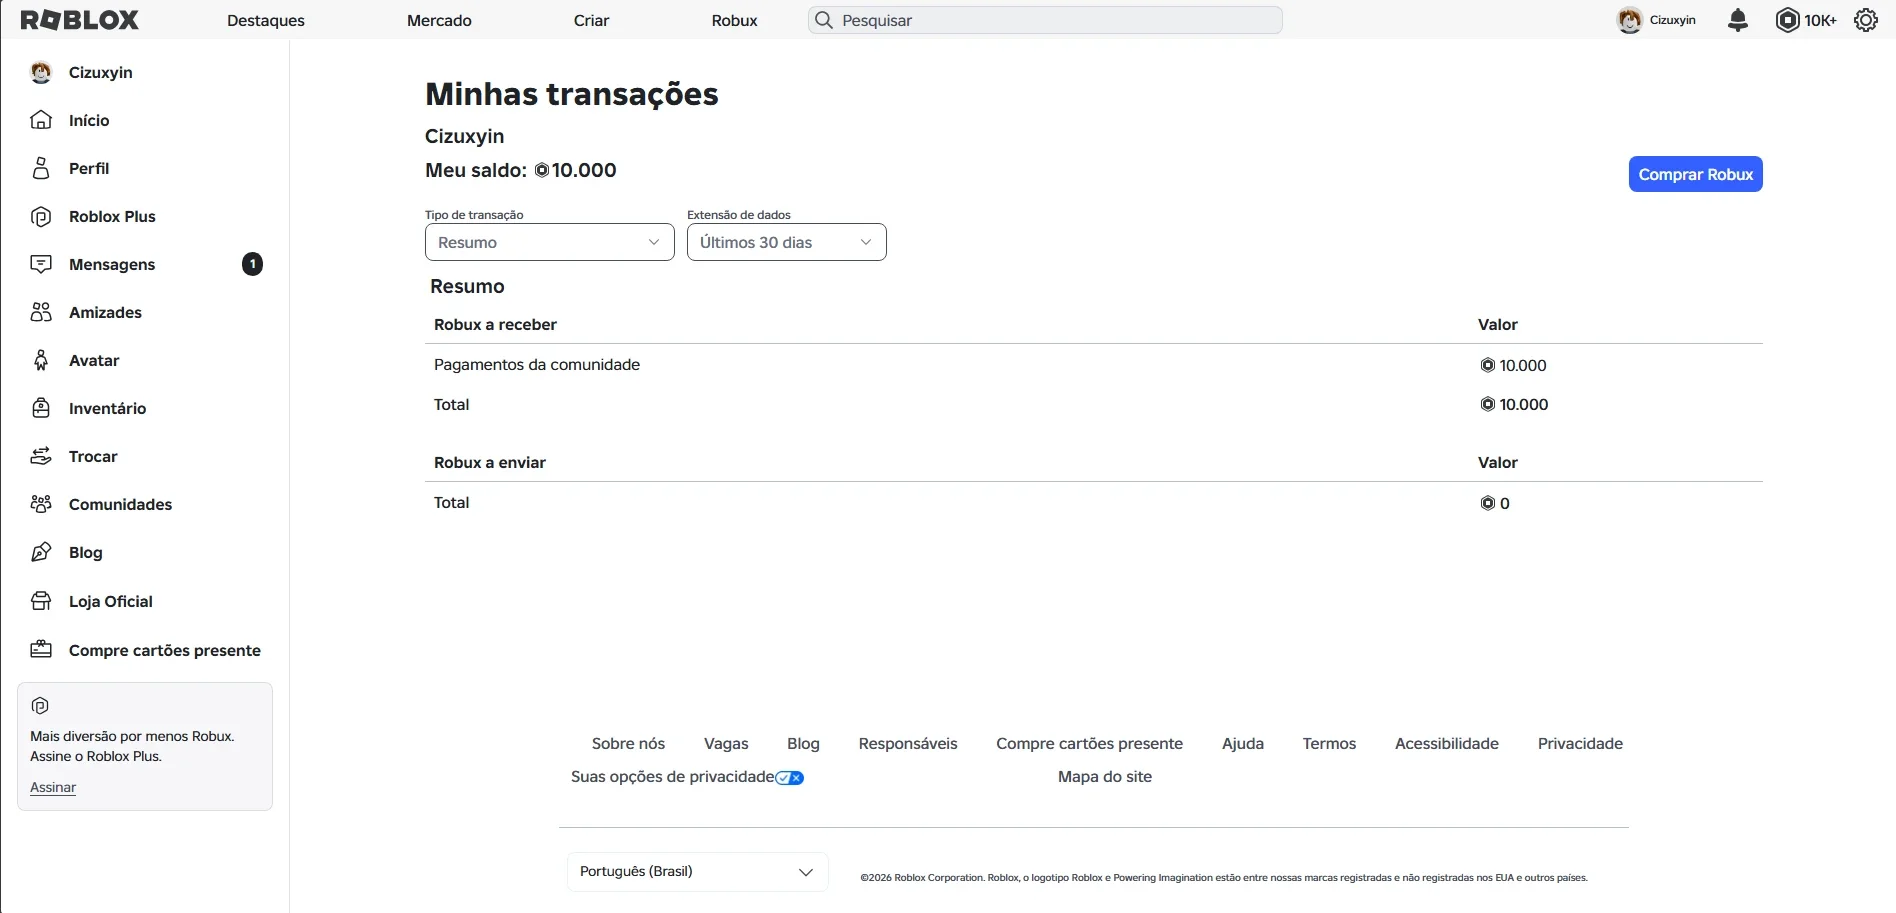The height and width of the screenshot is (913, 1896).
Task: Open the Vagas footer link
Action: [726, 743]
